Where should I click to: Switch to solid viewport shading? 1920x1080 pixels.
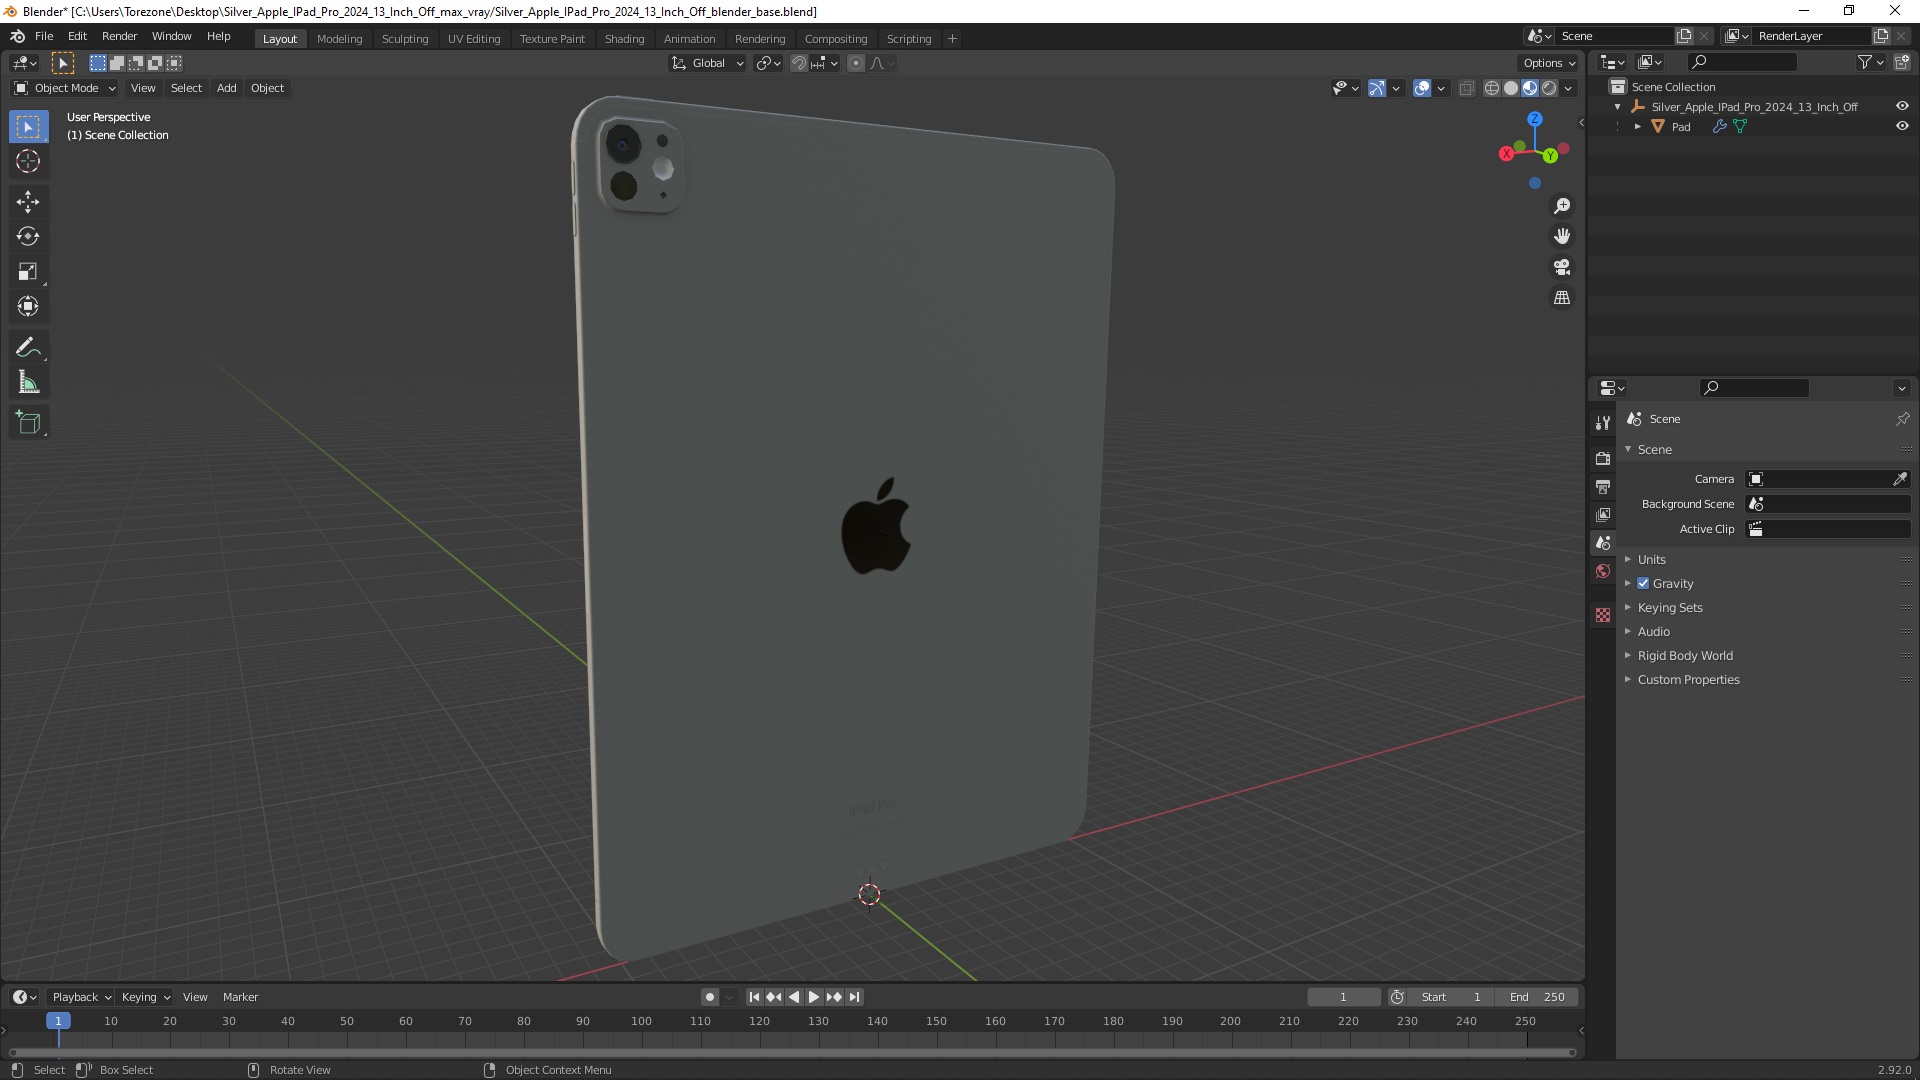(1511, 88)
